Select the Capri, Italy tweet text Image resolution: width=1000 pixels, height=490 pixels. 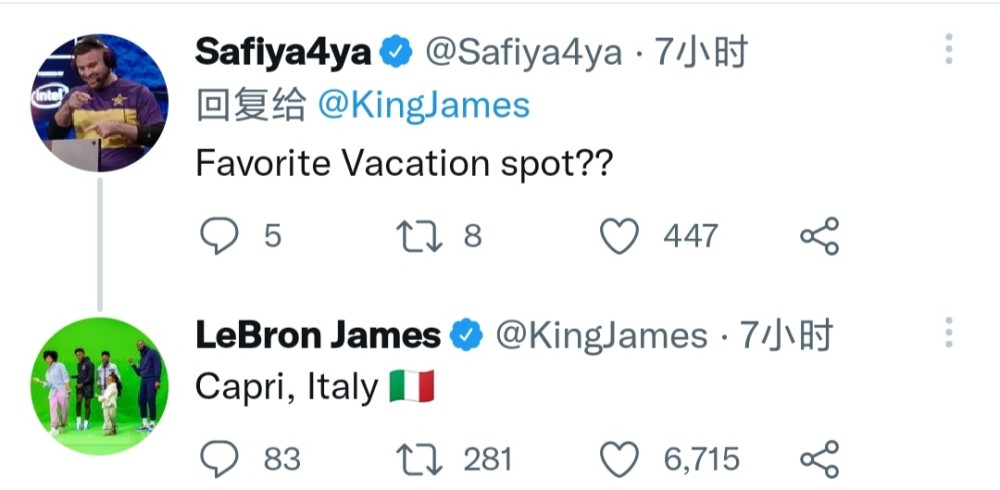(314, 387)
